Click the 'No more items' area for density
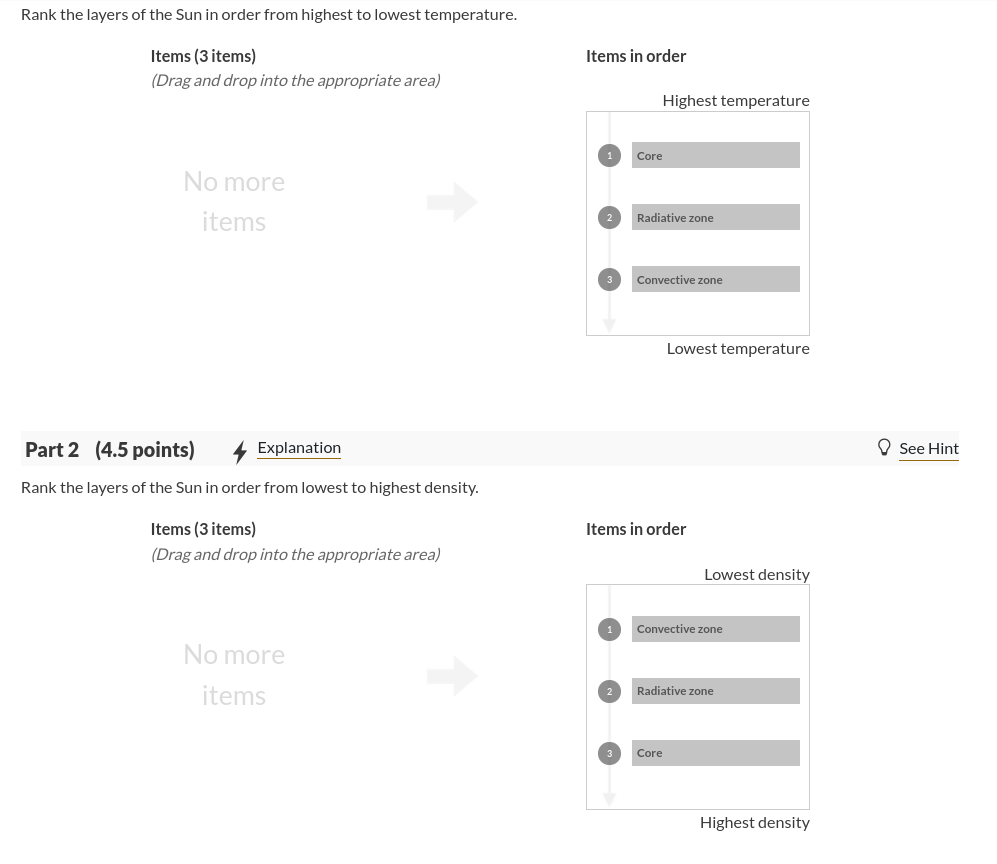Screen dimensions: 997x864 click(234, 675)
